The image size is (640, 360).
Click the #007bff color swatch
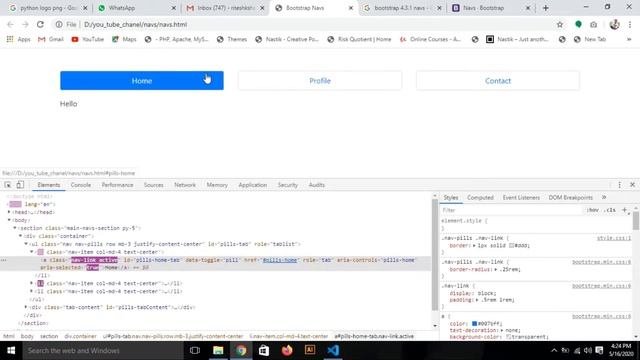(x=474, y=324)
